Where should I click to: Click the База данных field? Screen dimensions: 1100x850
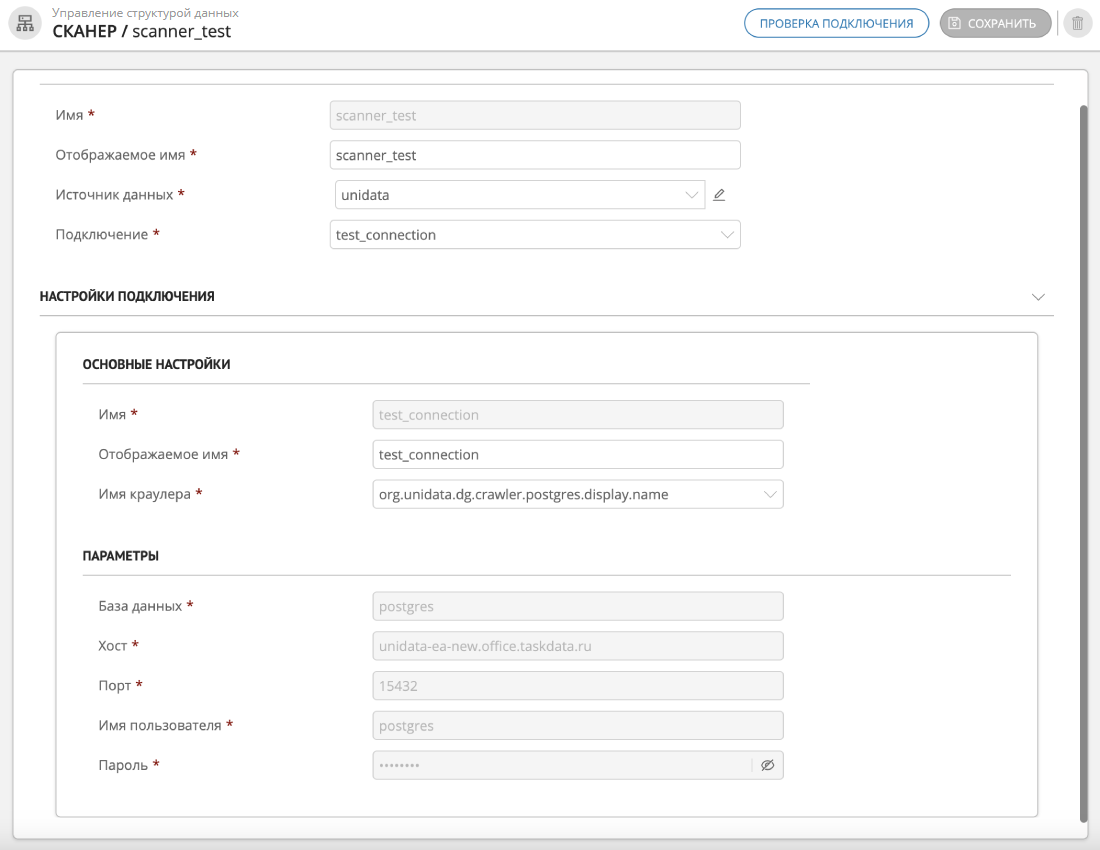(577, 606)
